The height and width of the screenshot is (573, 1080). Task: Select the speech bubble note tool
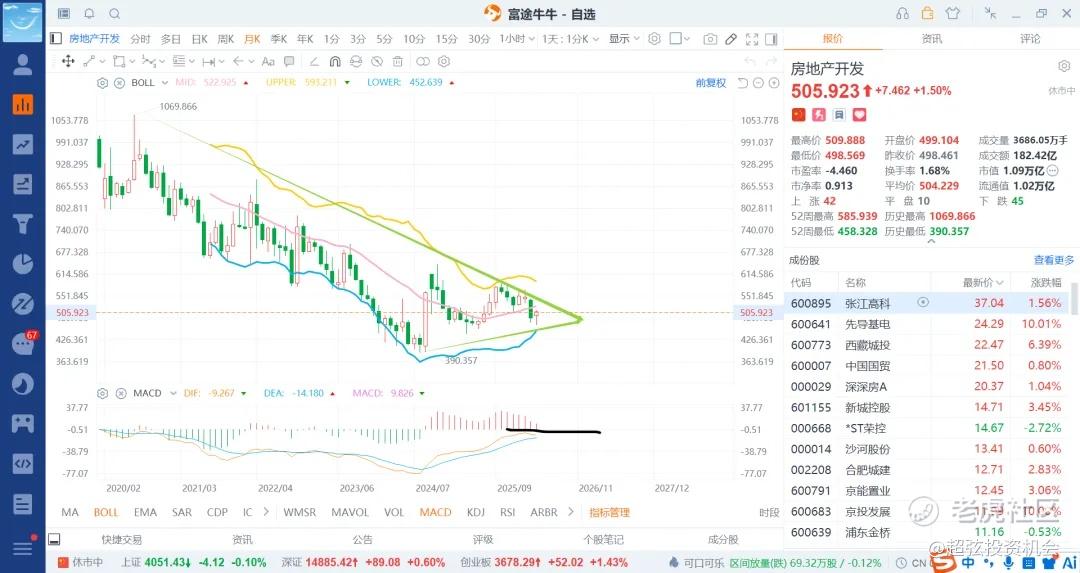coord(289,61)
